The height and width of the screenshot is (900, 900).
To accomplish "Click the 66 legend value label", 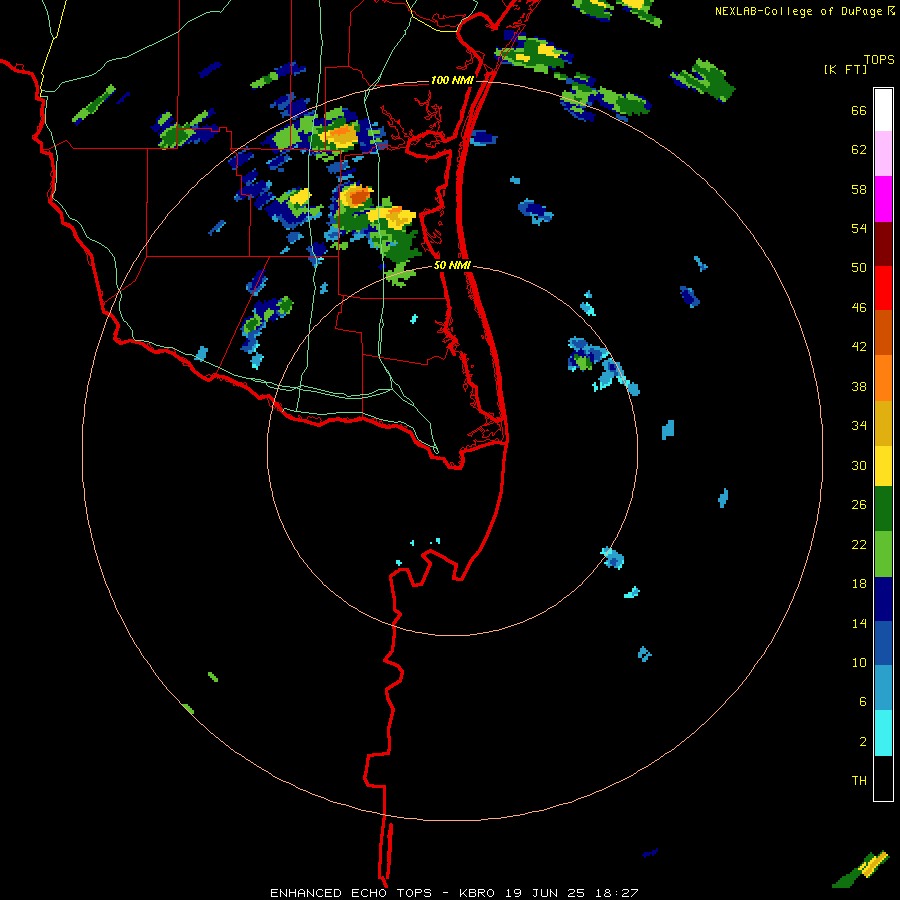I will pos(859,111).
